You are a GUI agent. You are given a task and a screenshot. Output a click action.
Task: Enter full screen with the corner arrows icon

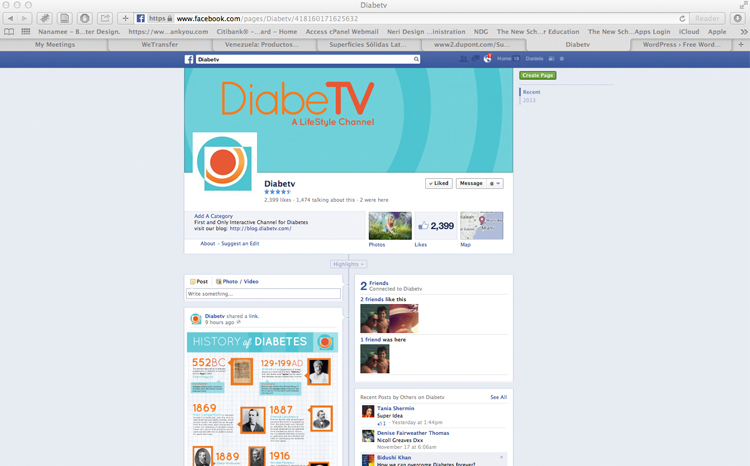point(743,5)
